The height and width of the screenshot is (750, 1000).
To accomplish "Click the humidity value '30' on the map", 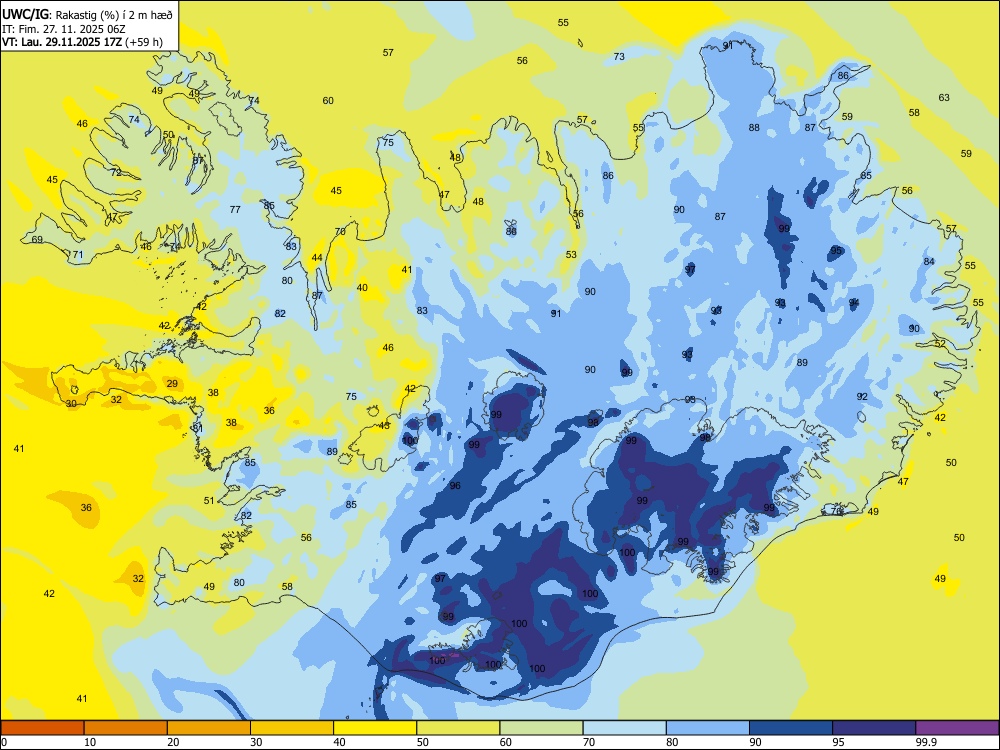I will pyautogui.click(x=71, y=404).
